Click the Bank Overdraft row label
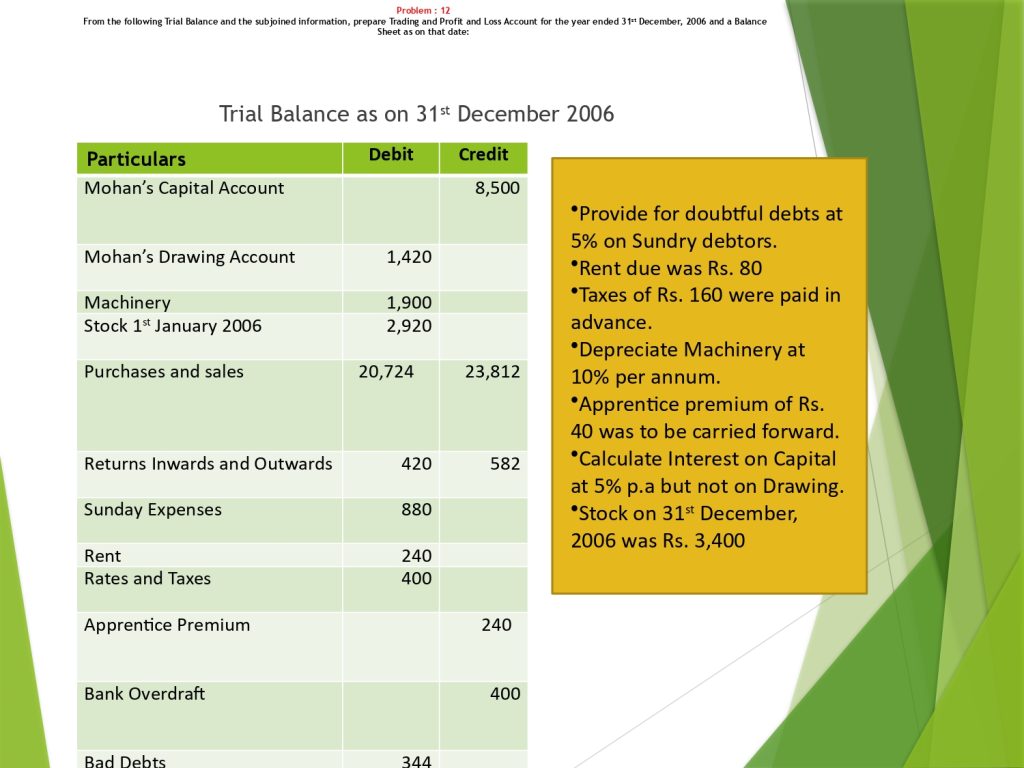The height and width of the screenshot is (768, 1024). click(144, 693)
